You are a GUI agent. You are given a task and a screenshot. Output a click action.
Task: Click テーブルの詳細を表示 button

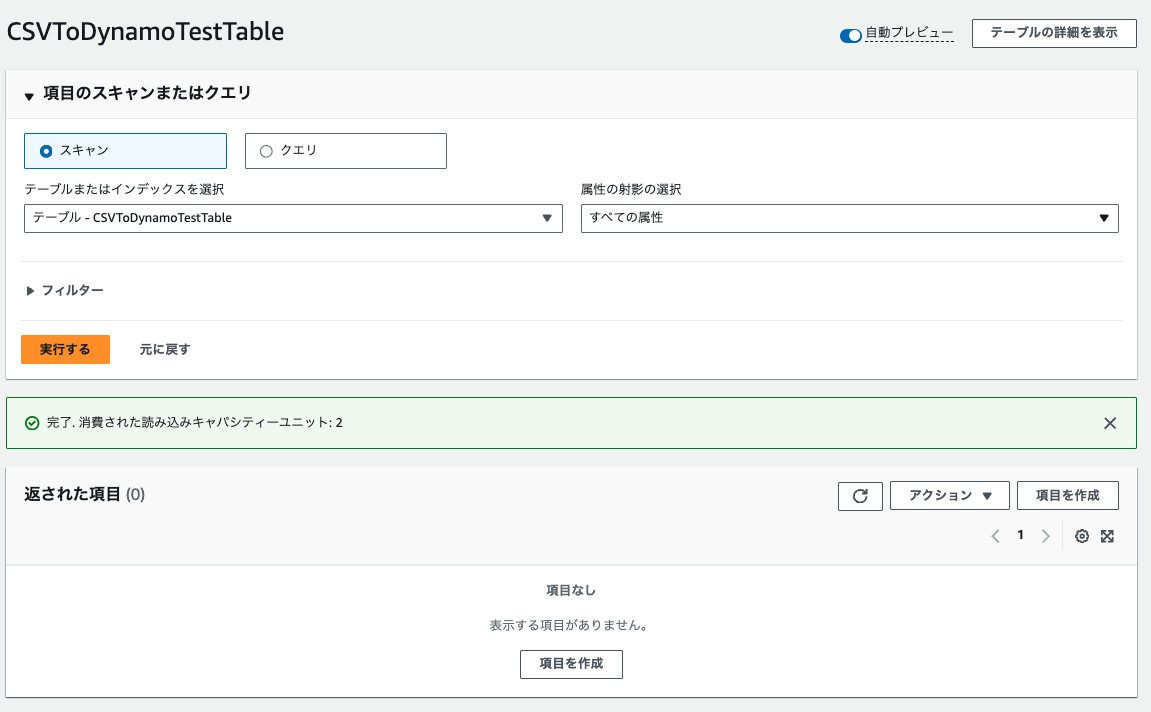click(x=1054, y=33)
